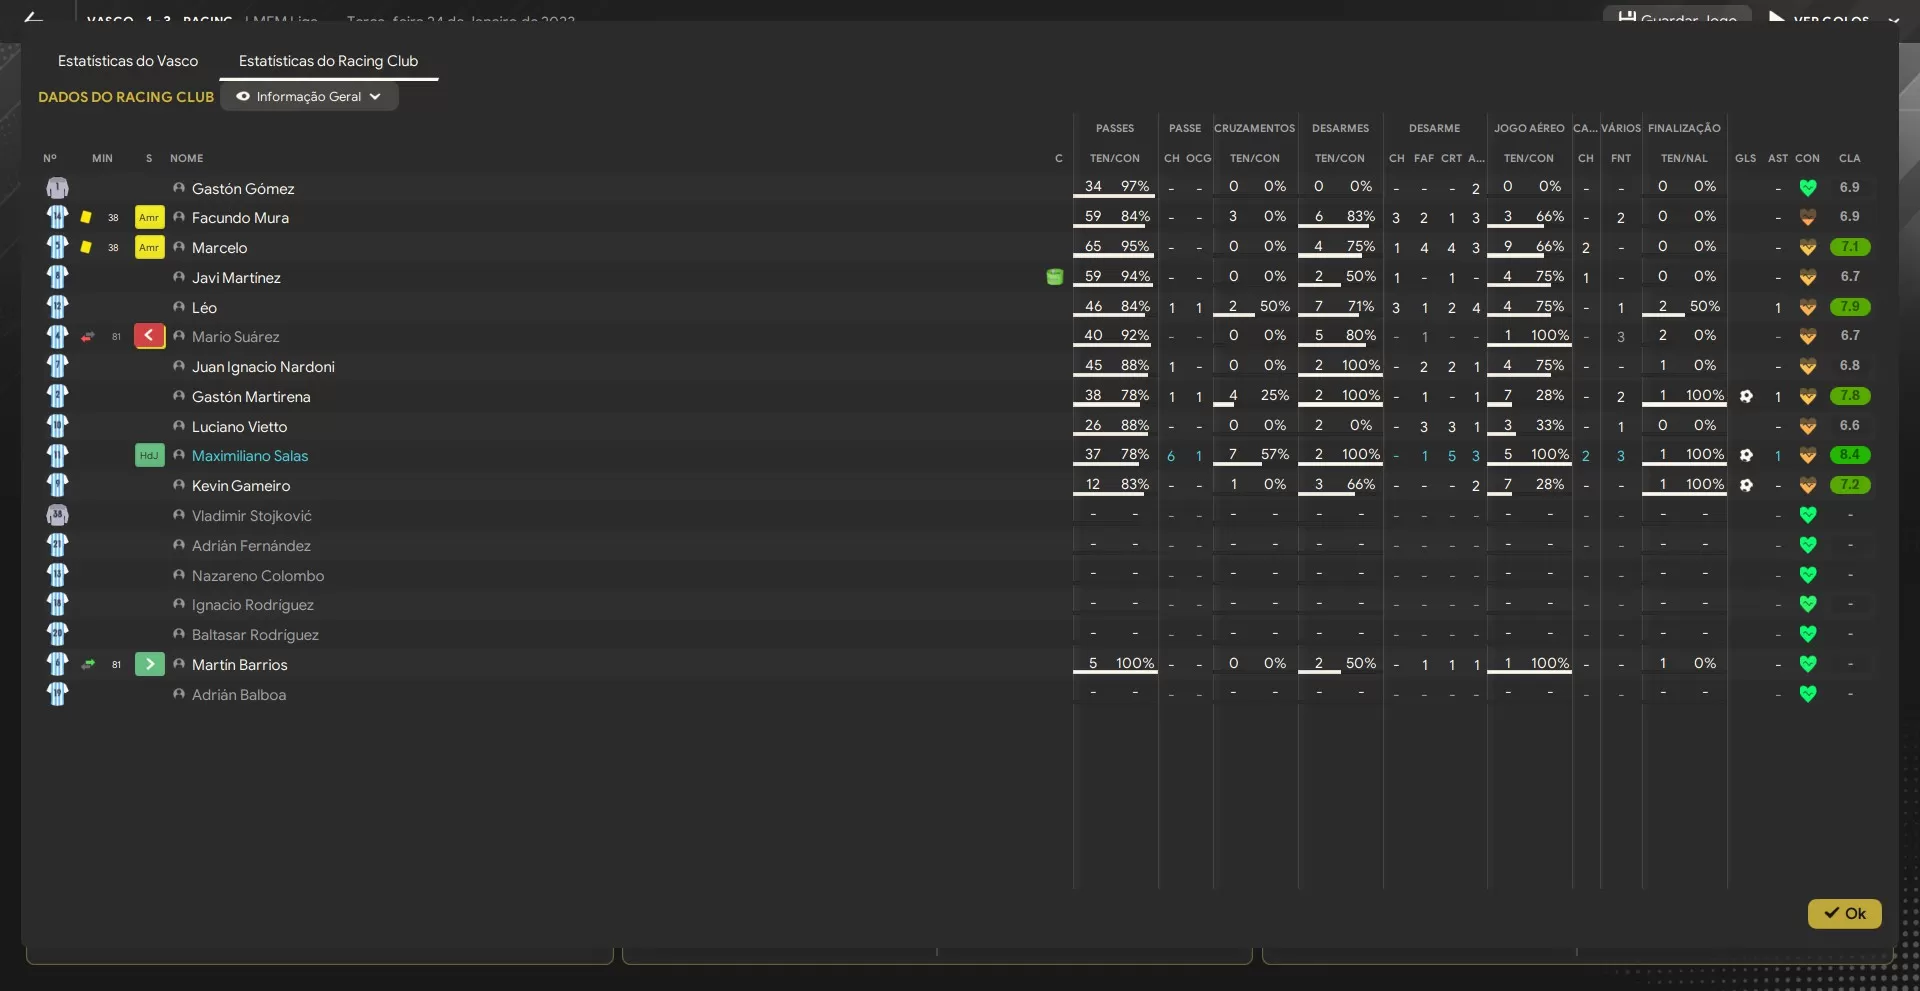Open Javi Martínez player profile
The width and height of the screenshot is (1920, 991).
pyautogui.click(x=236, y=278)
